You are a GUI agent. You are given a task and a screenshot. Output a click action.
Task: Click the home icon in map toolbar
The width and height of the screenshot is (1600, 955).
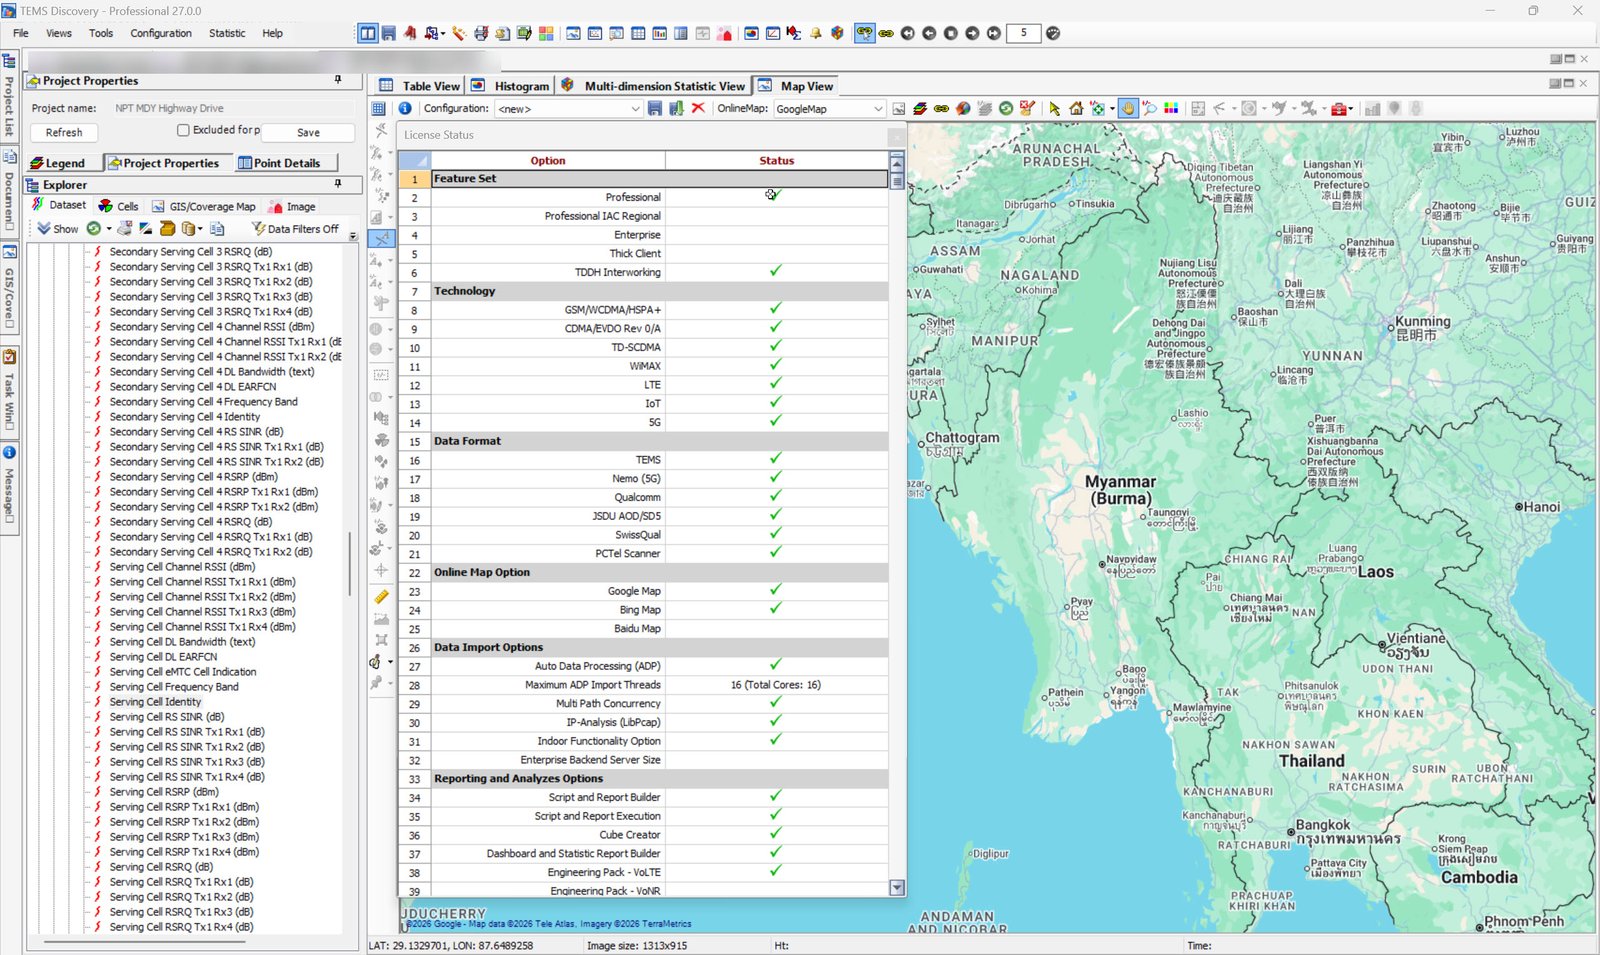click(1076, 108)
